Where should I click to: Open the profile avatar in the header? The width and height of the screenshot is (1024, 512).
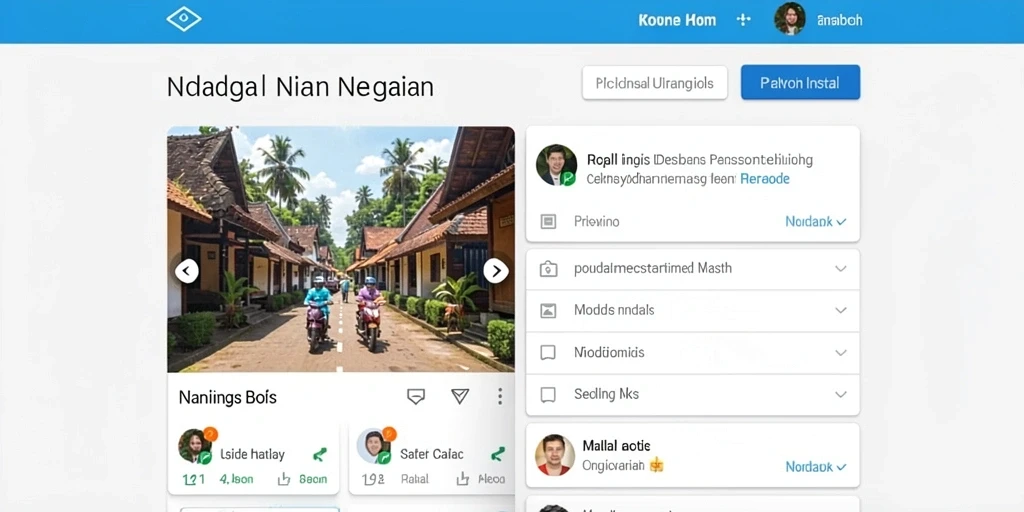pyautogui.click(x=790, y=19)
